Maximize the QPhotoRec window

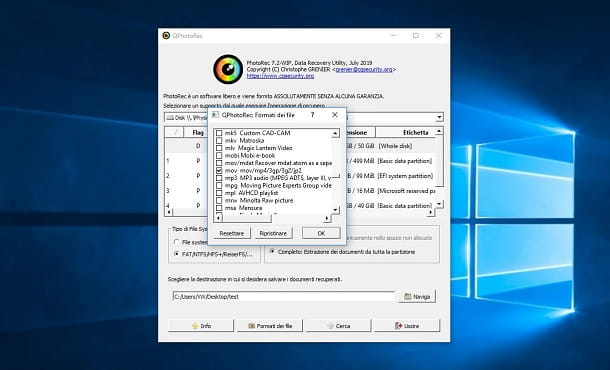416,35
